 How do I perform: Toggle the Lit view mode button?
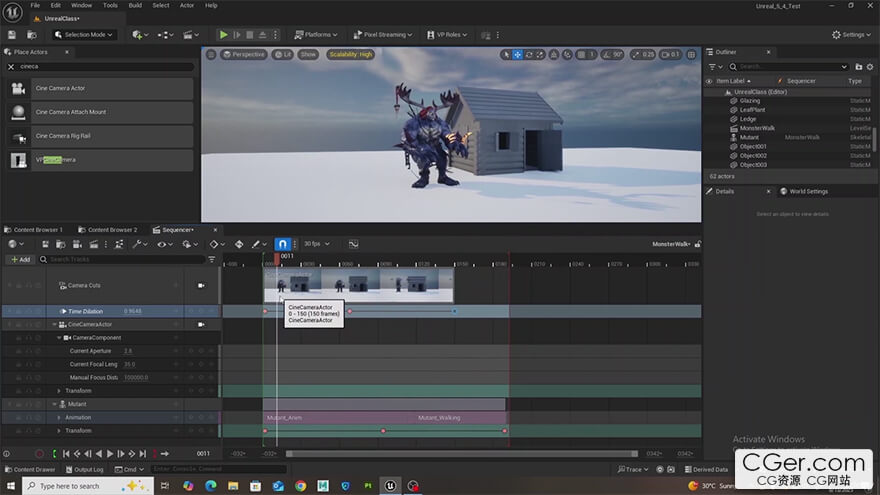click(x=283, y=54)
